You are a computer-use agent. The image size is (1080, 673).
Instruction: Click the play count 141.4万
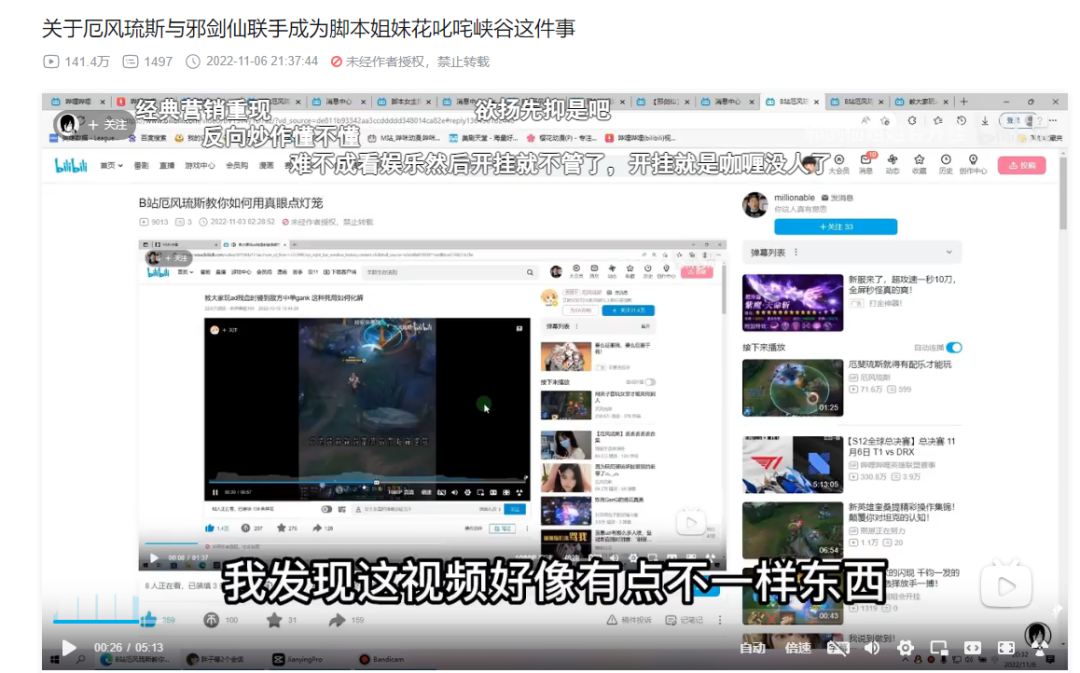[x=76, y=61]
